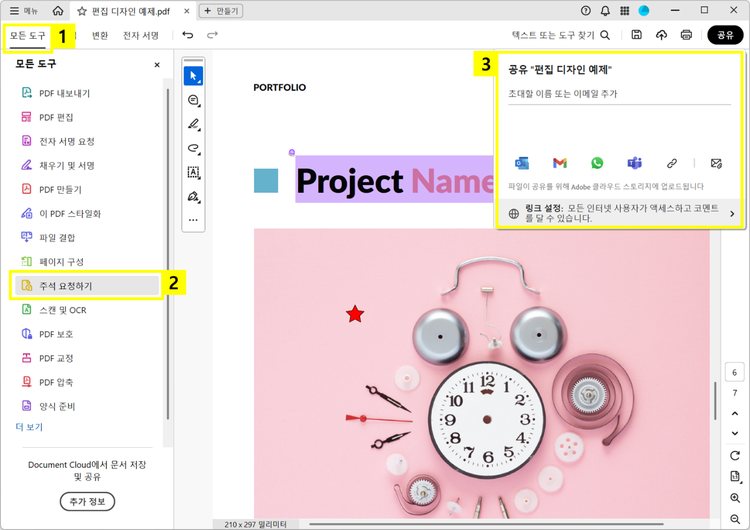
Task: Star the 편집 디자인 예제.pdf tab
Action: click(x=82, y=11)
